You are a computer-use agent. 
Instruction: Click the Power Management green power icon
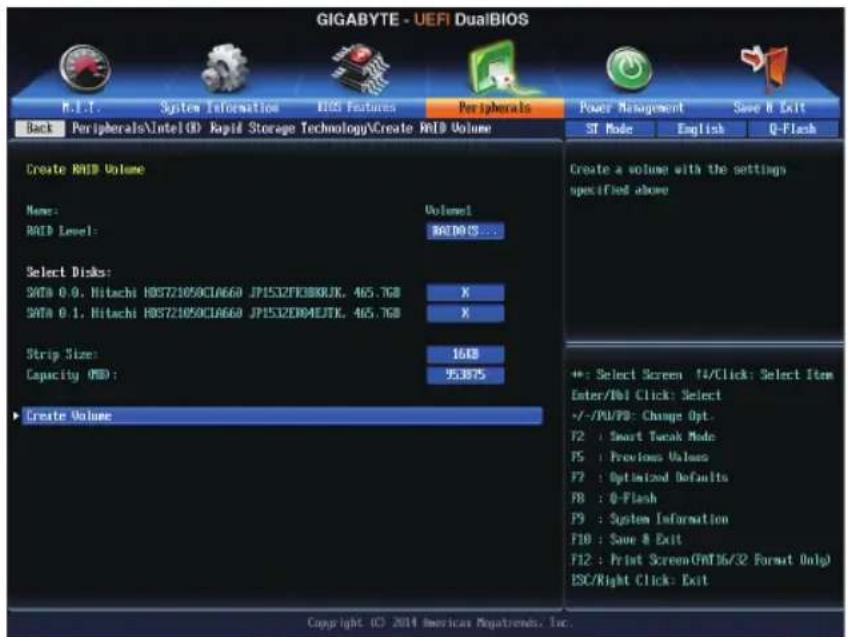[628, 69]
